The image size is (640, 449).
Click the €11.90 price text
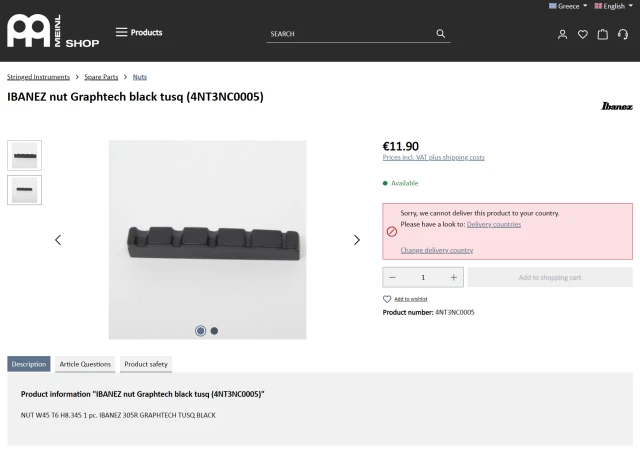pyautogui.click(x=400, y=146)
